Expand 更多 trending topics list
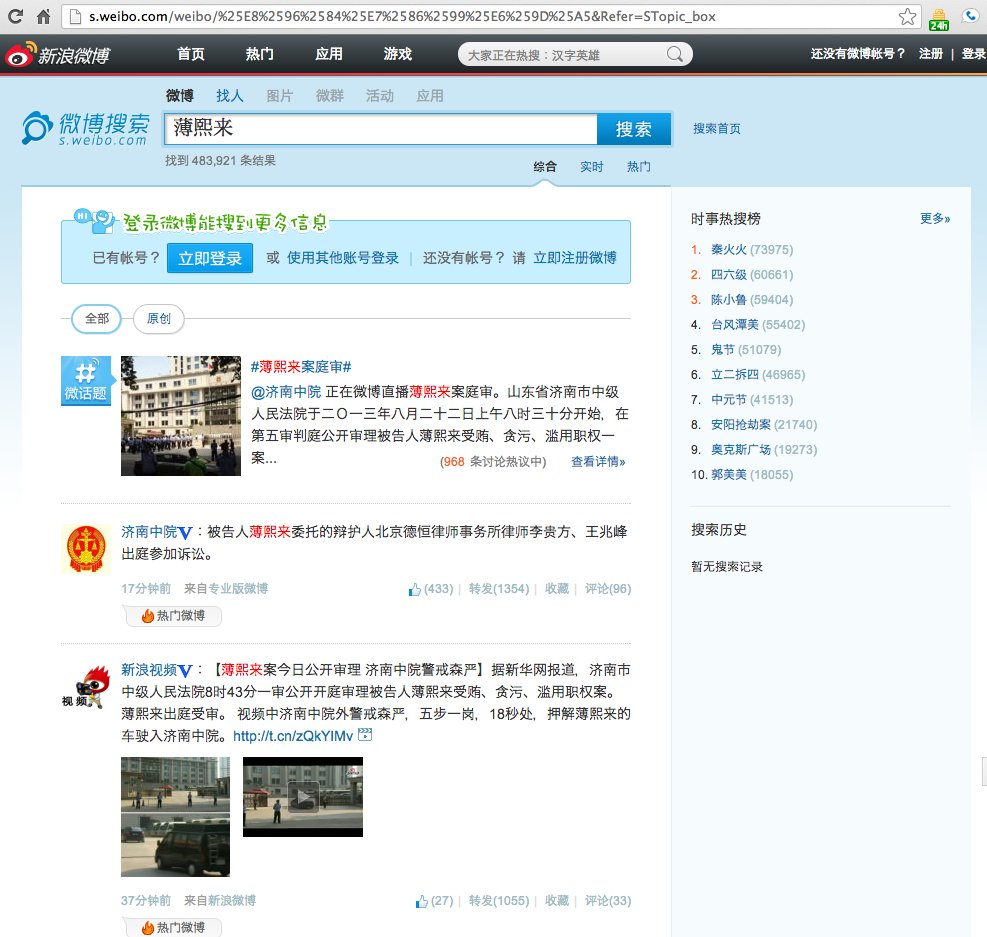This screenshot has width=987, height=937. pos(934,218)
